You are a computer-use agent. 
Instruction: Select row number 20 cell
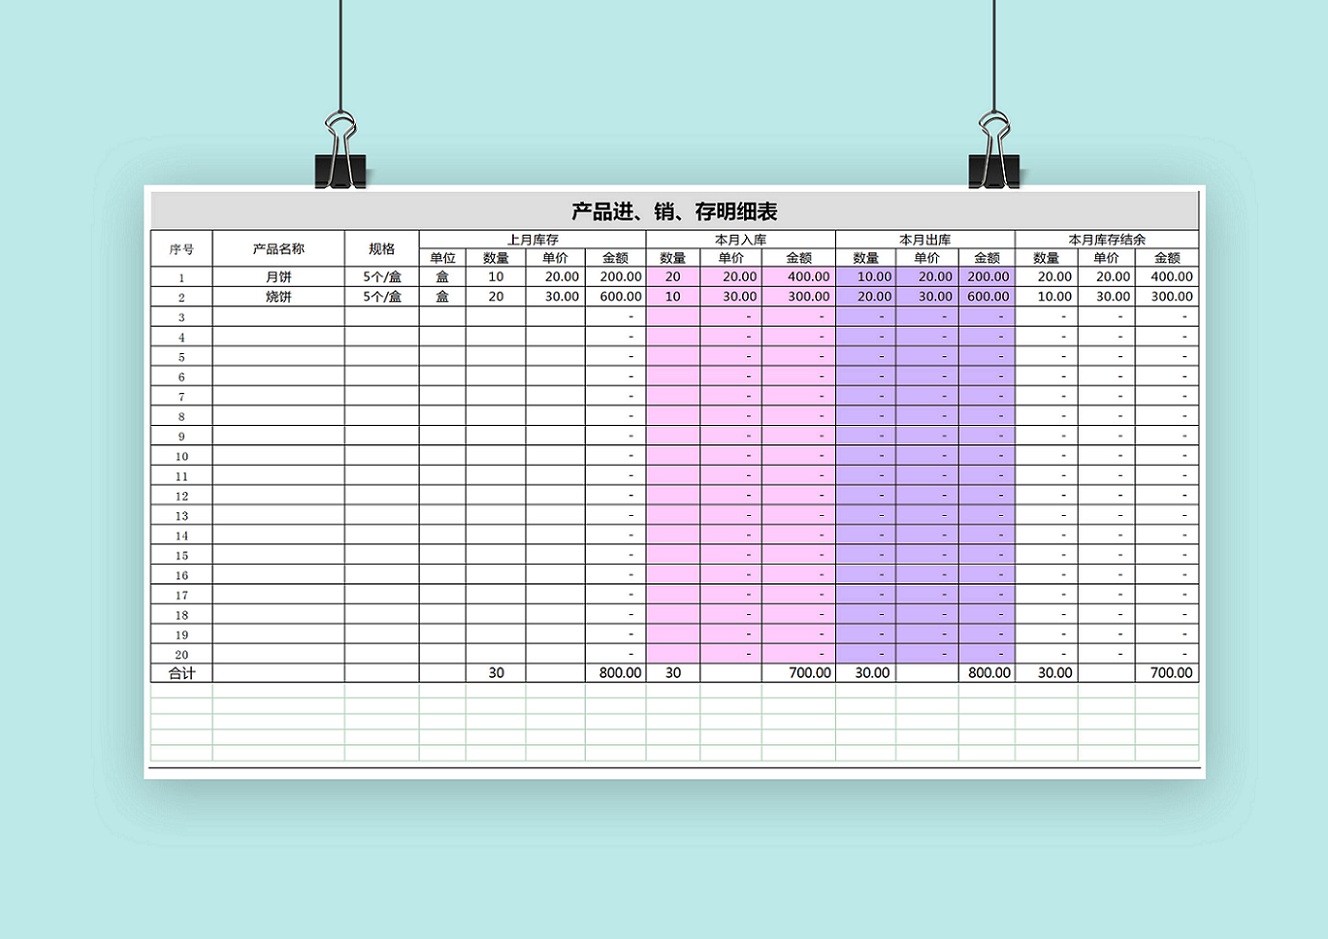pyautogui.click(x=181, y=654)
